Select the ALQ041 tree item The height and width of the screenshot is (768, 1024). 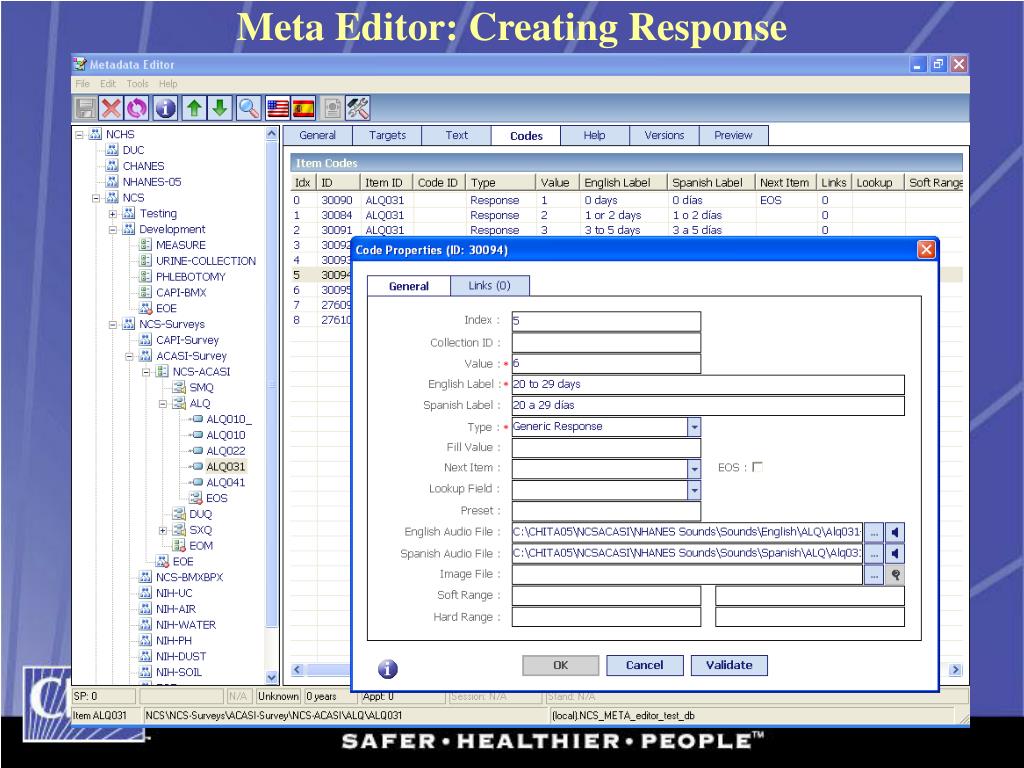[225, 483]
